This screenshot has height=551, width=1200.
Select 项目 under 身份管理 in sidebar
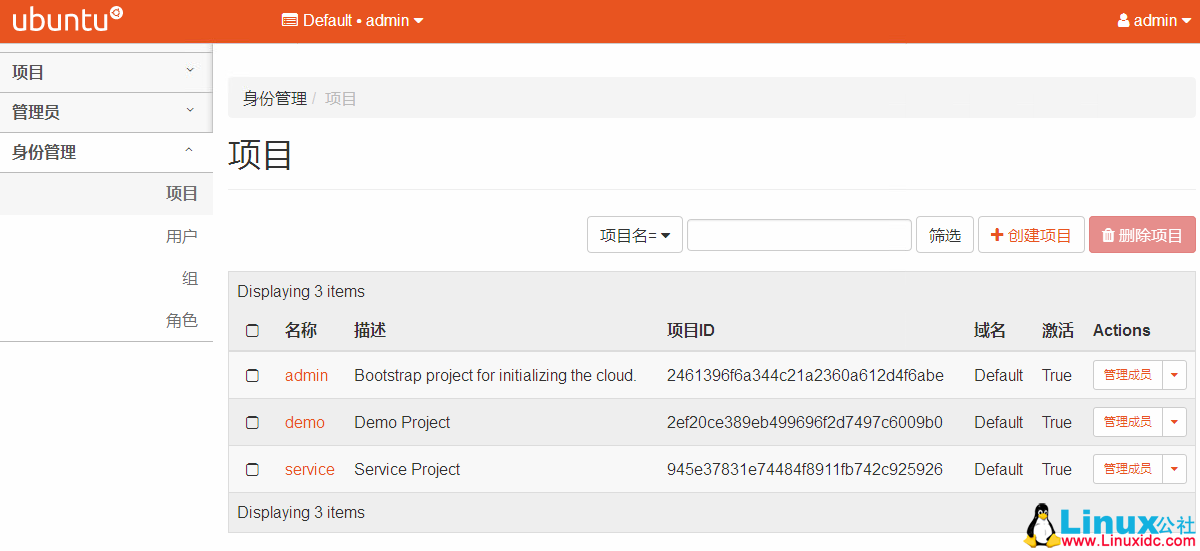point(106,194)
